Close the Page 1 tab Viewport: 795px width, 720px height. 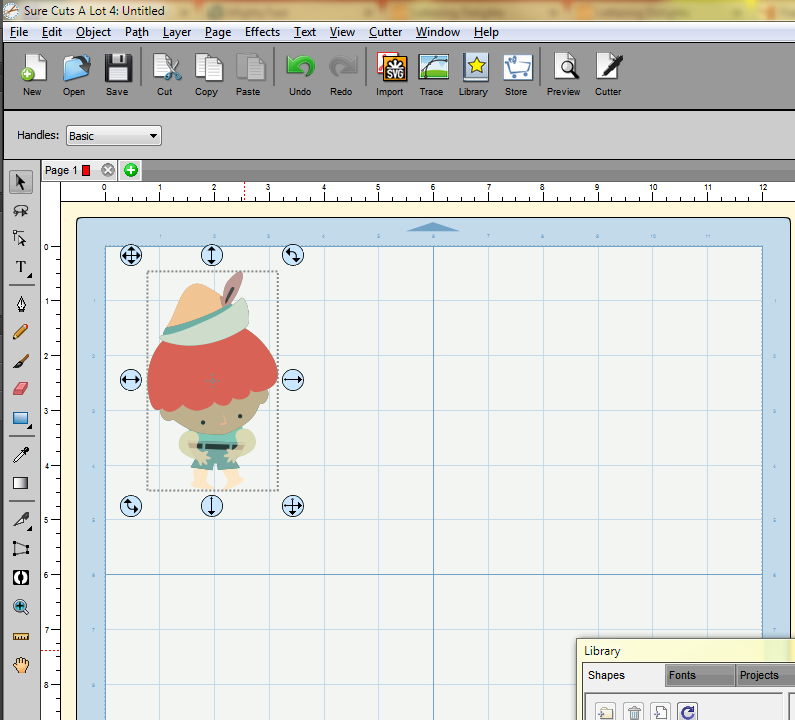pyautogui.click(x=108, y=170)
